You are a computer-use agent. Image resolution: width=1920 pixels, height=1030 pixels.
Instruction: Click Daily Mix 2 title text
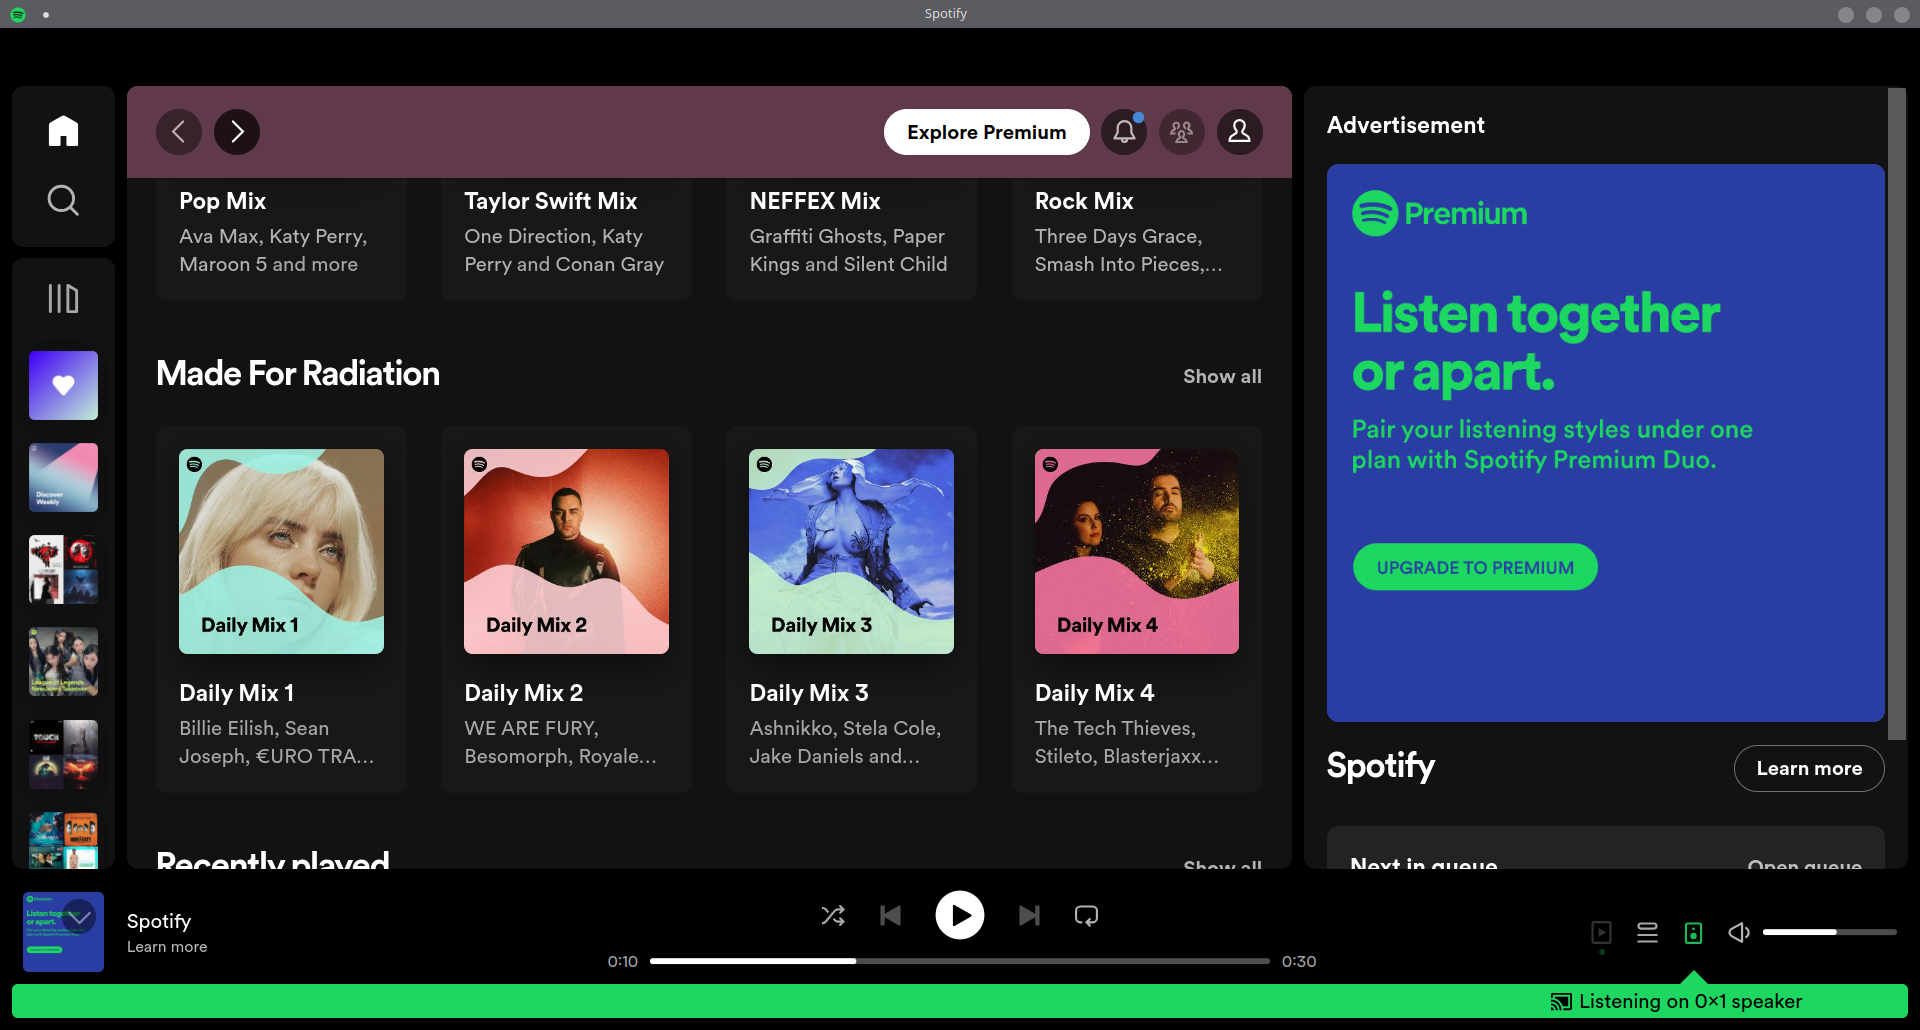tap(524, 693)
